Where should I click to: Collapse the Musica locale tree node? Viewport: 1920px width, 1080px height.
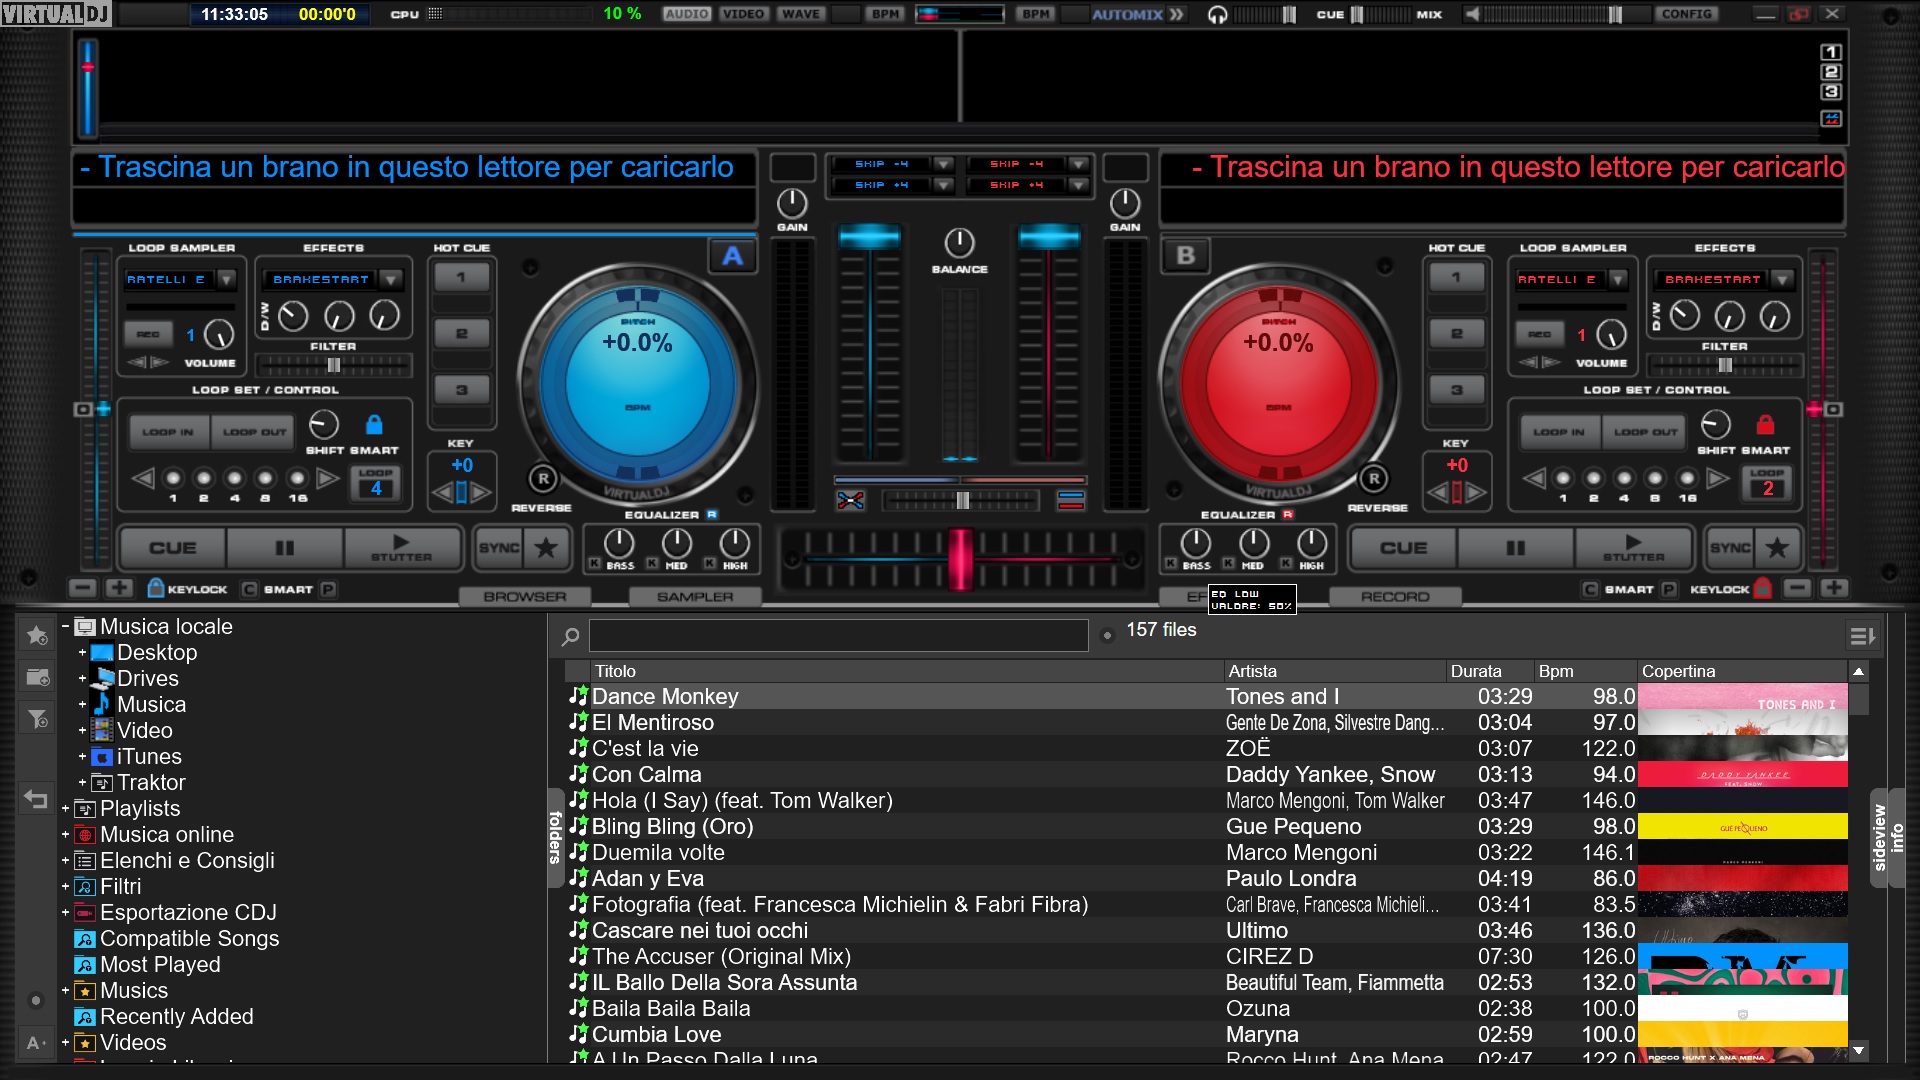pos(65,626)
